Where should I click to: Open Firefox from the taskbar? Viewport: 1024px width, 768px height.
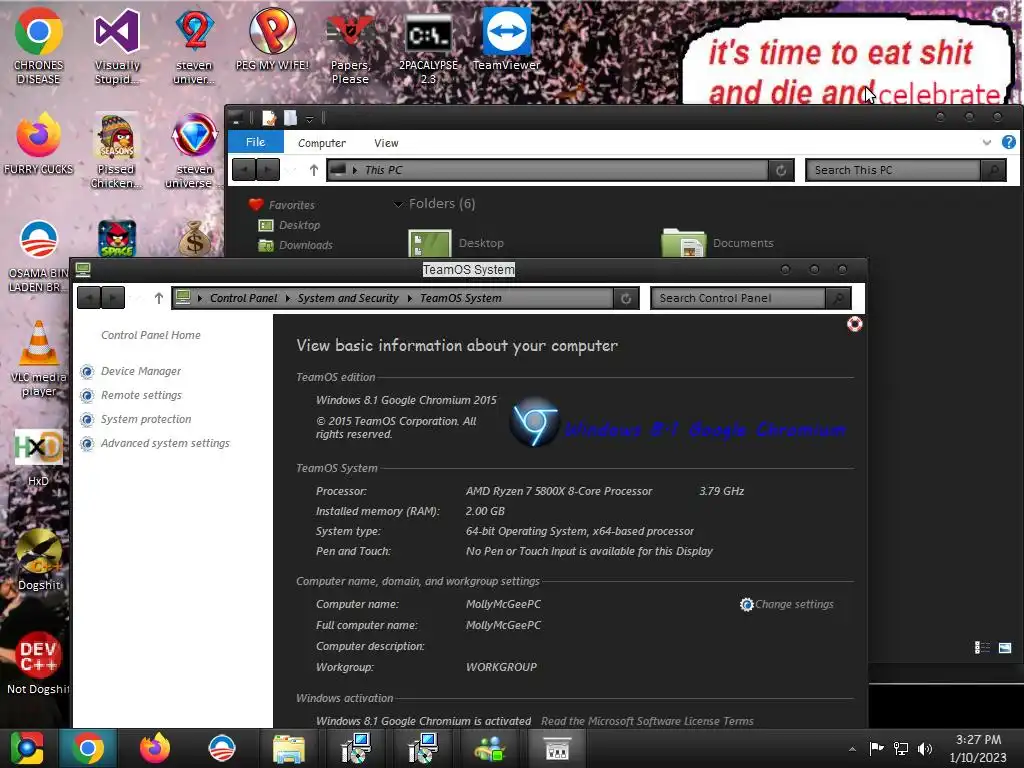(155, 748)
